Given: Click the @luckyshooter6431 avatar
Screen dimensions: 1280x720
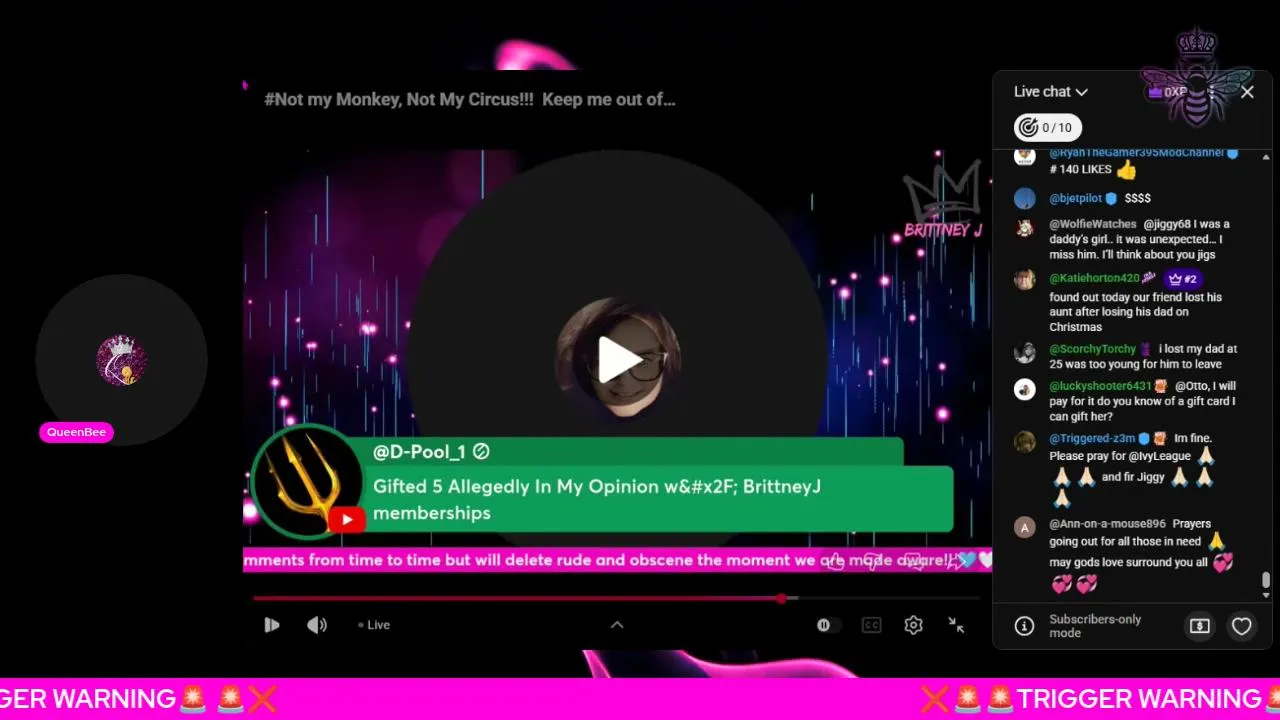Looking at the screenshot, I should [x=1024, y=390].
